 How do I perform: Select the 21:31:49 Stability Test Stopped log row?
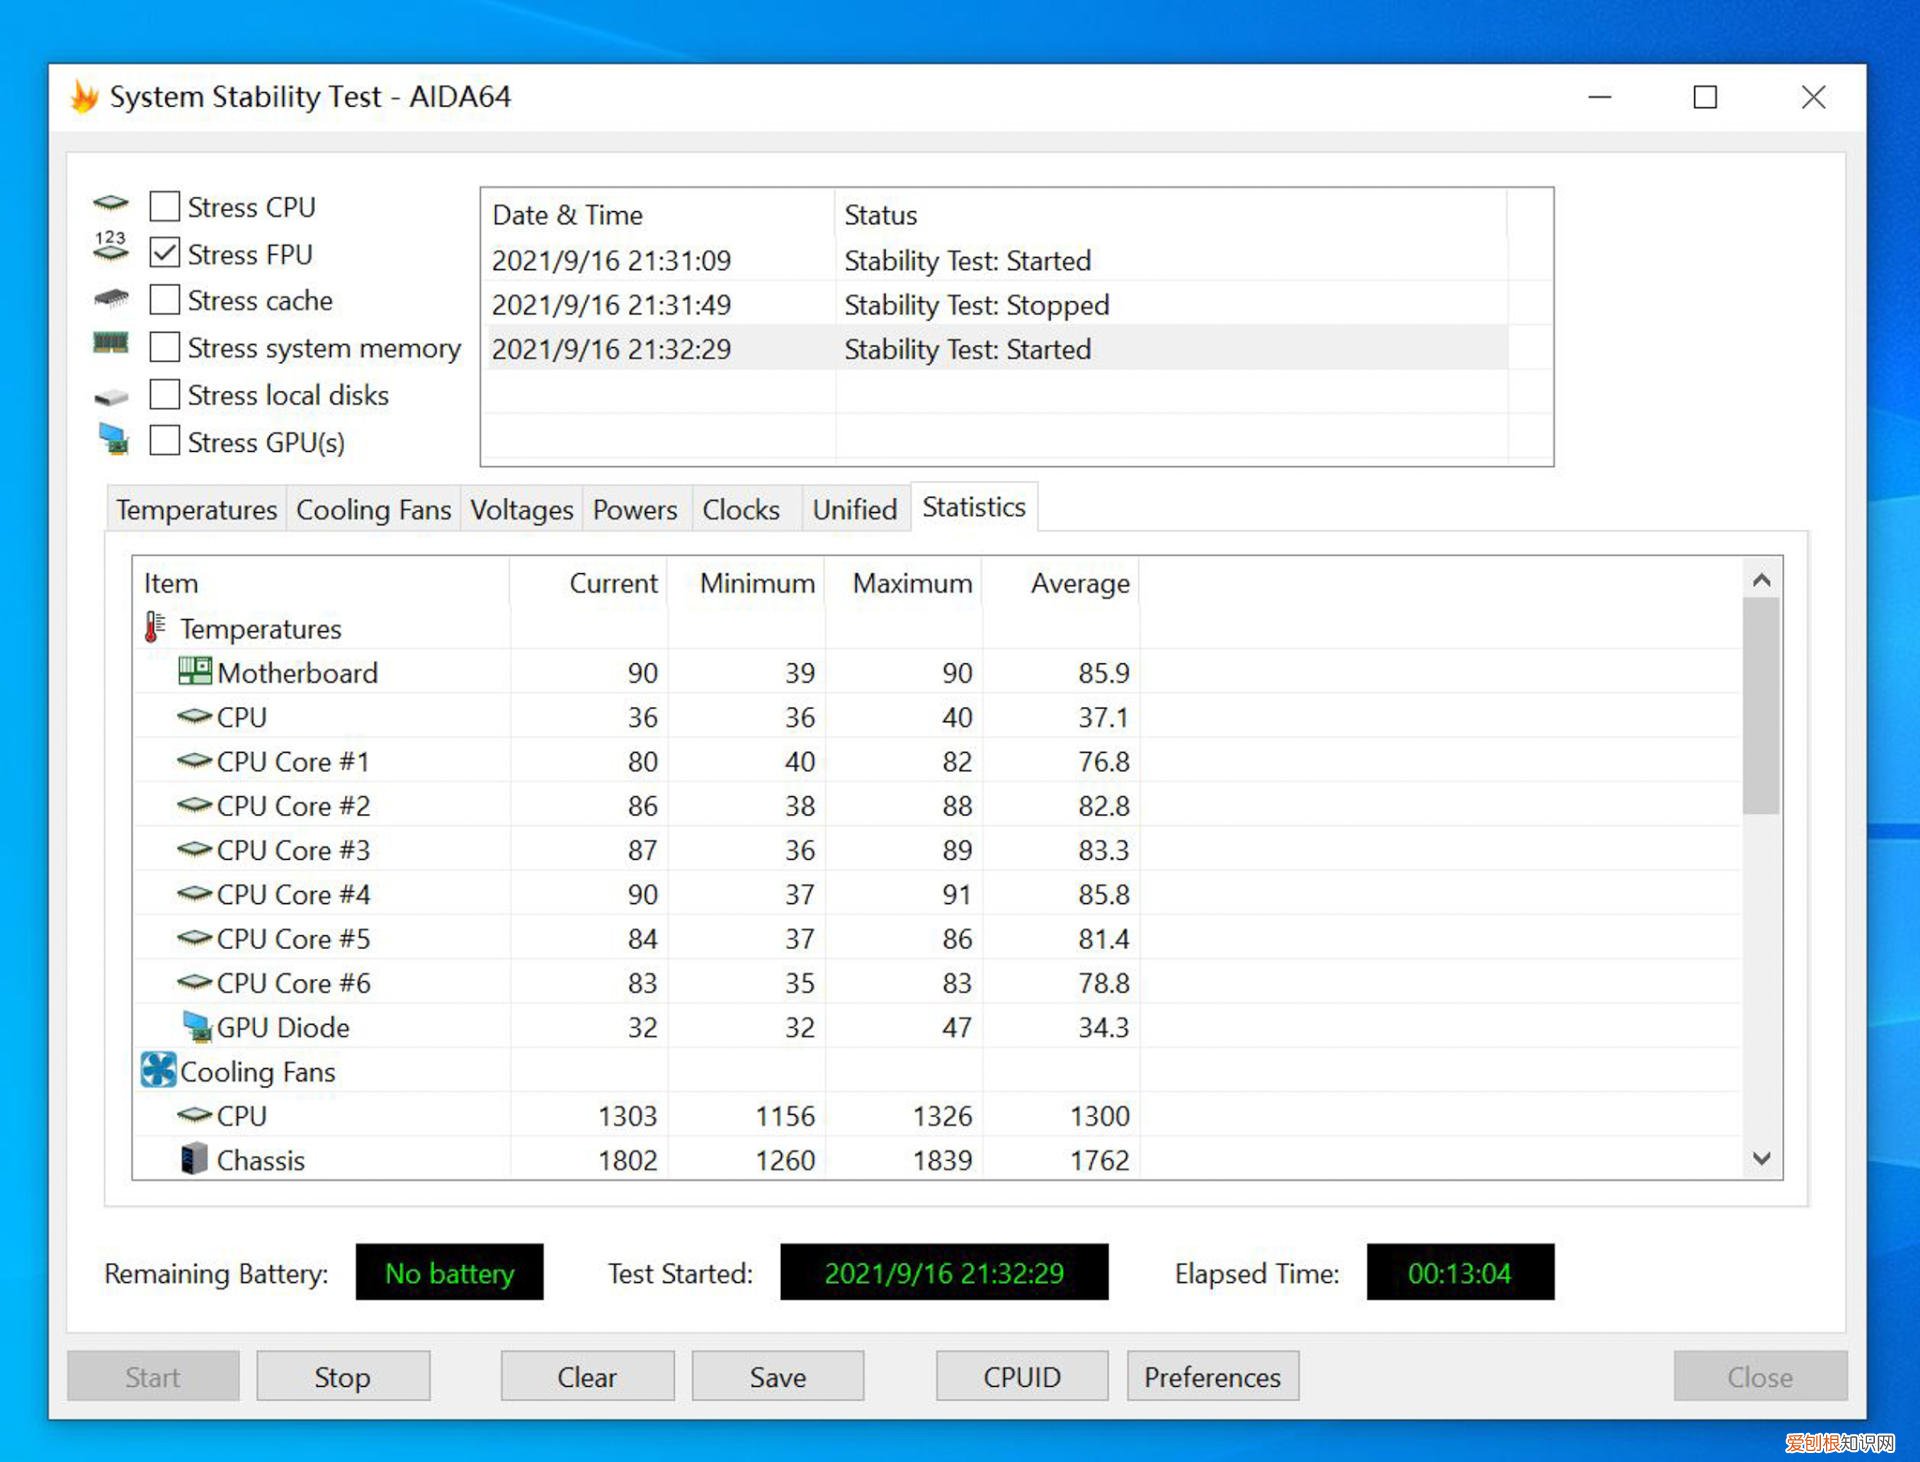(800, 305)
